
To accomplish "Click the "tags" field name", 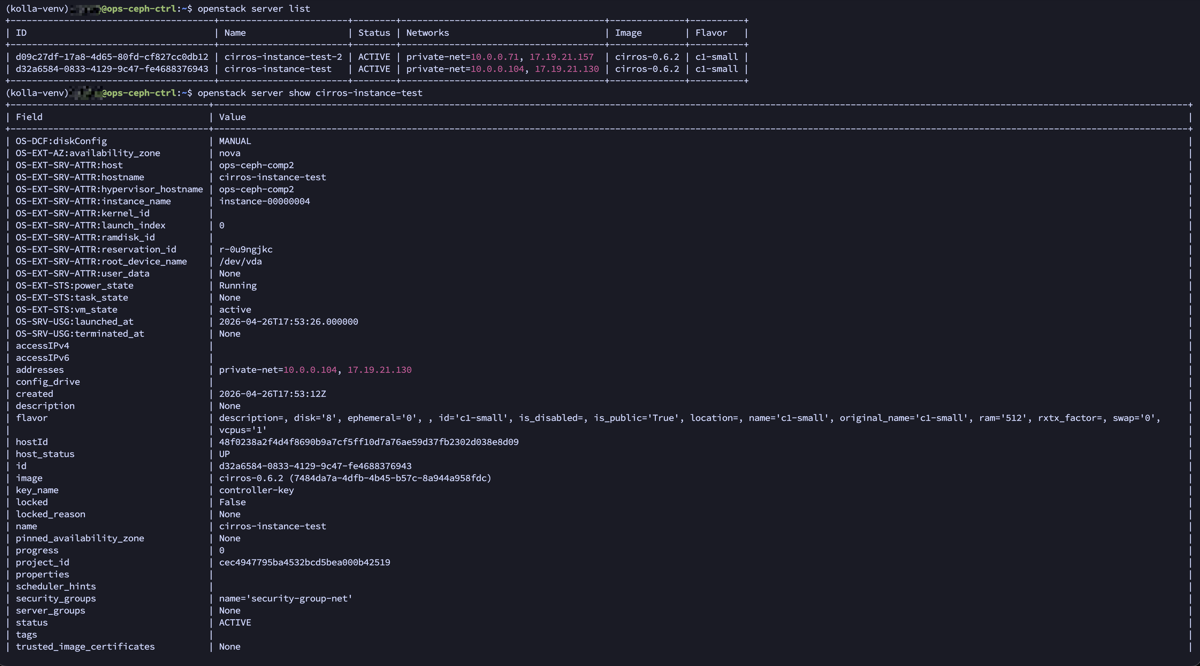I will tap(27, 633).
